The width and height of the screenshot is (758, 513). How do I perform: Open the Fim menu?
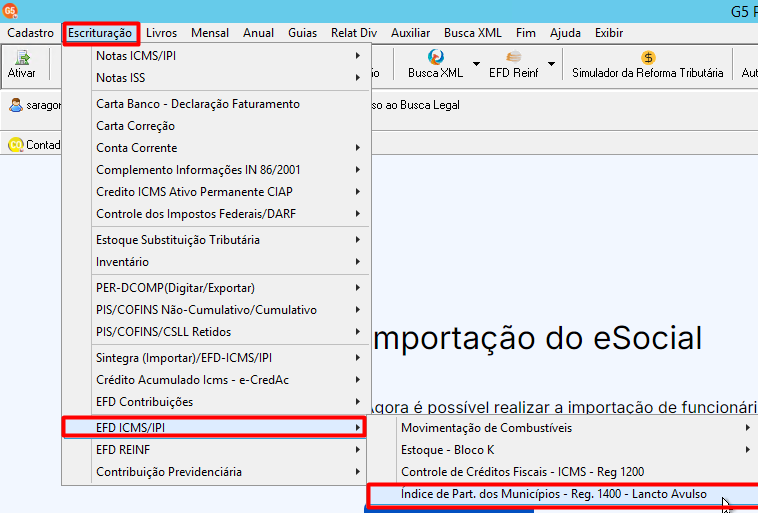coord(525,33)
